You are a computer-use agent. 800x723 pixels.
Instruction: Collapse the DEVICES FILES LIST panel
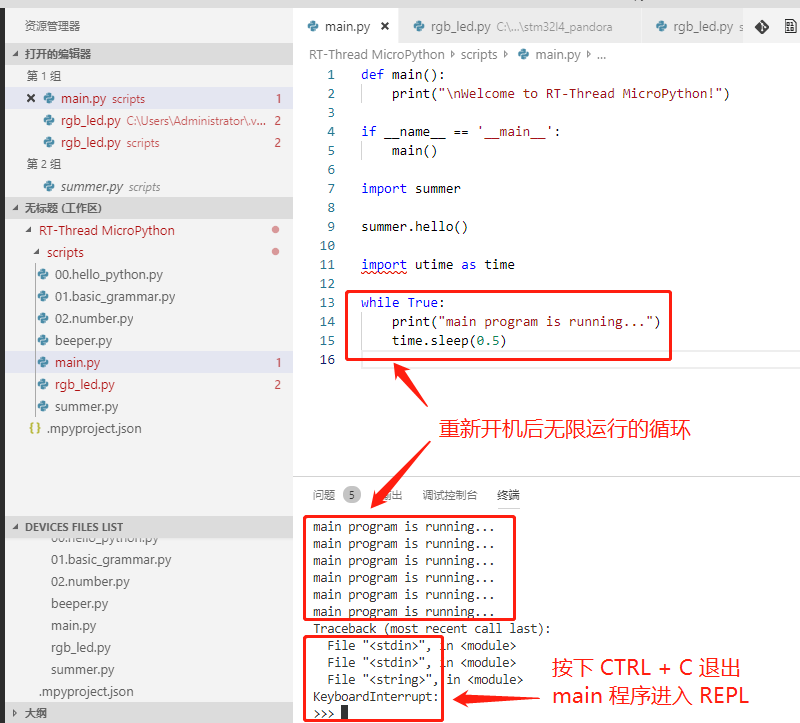pyautogui.click(x=14, y=527)
